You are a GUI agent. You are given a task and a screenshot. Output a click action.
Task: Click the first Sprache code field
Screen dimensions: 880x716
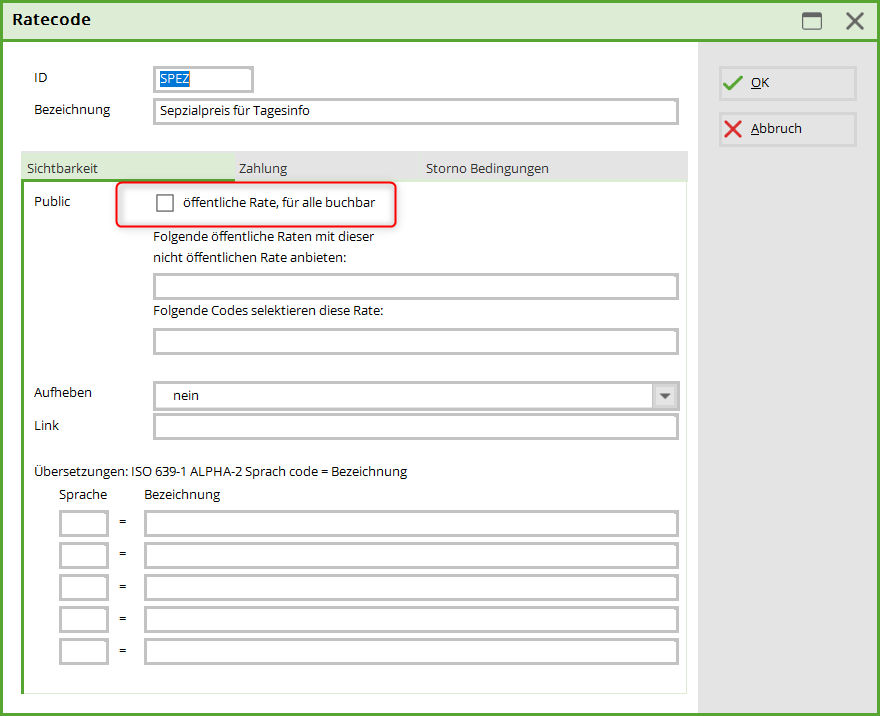(x=84, y=523)
